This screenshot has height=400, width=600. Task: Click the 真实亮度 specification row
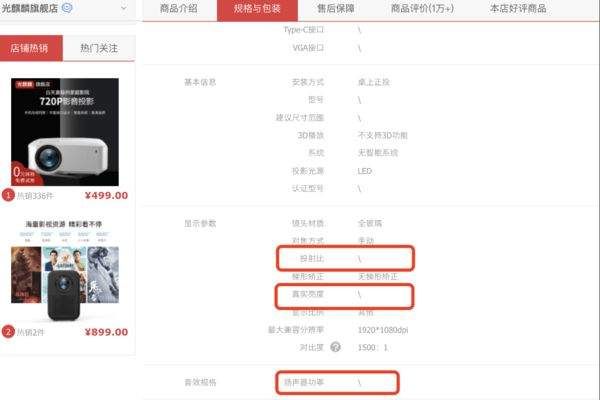click(x=344, y=296)
